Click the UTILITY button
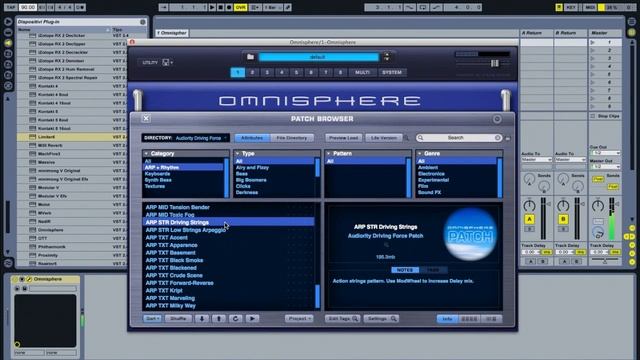The width and height of the screenshot is (640, 360). coord(150,62)
